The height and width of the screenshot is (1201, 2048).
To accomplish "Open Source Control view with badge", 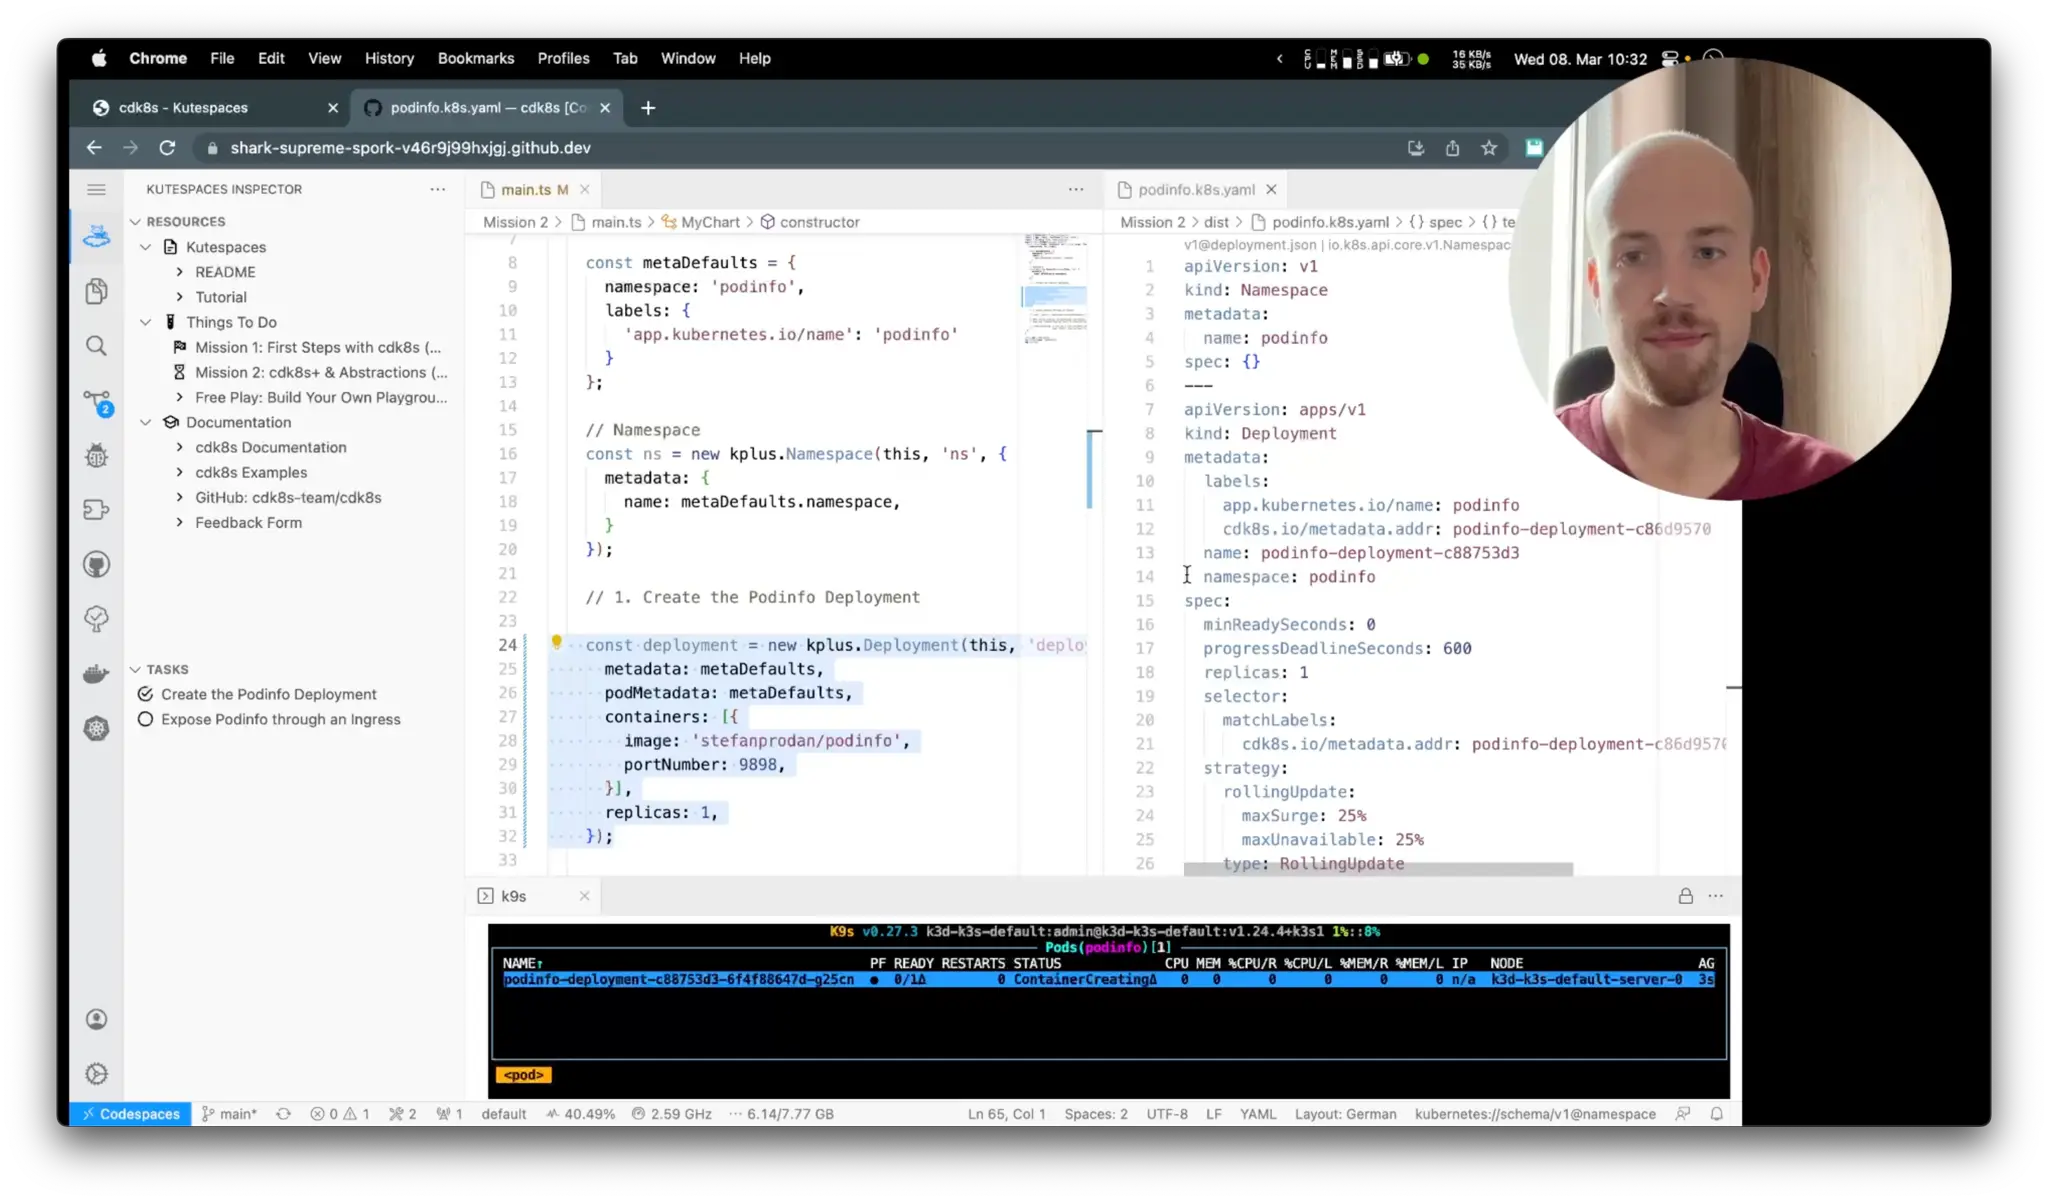I will 97,402.
